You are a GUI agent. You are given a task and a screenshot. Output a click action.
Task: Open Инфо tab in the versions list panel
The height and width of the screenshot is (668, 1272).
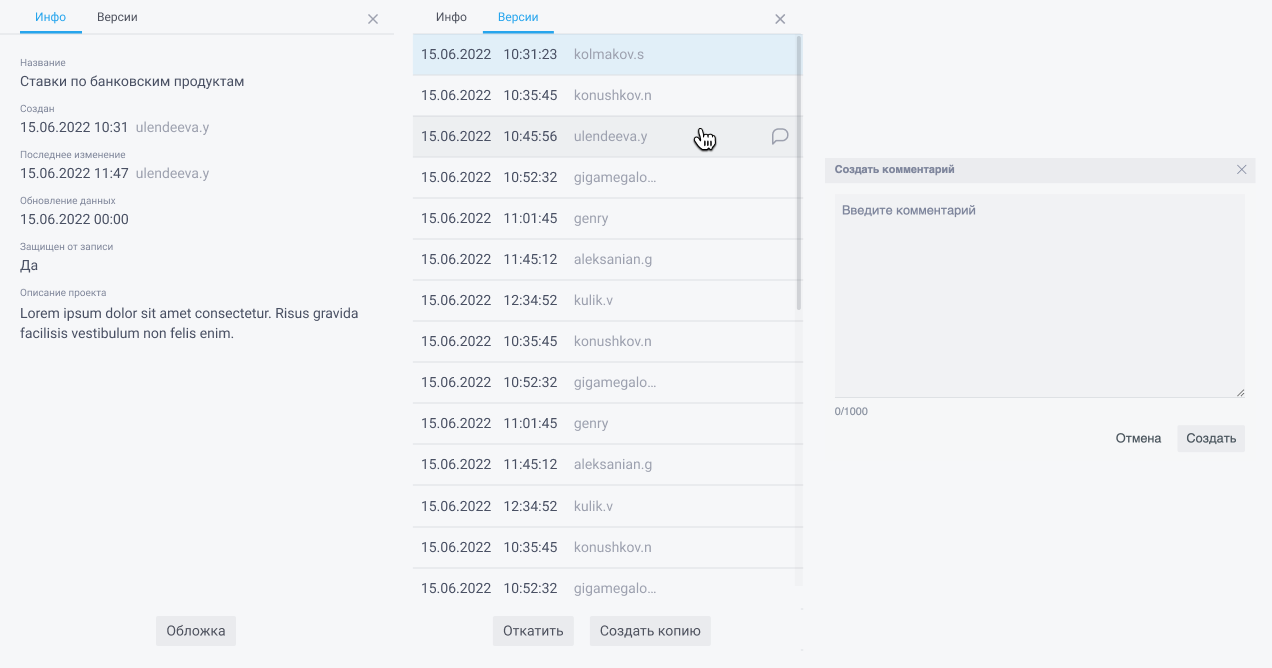click(x=451, y=17)
